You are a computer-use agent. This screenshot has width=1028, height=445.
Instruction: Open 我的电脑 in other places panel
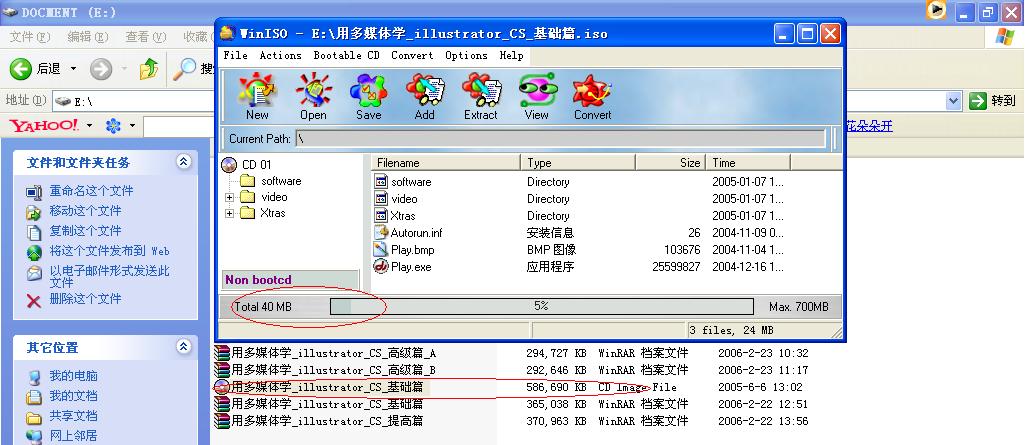tap(73, 376)
